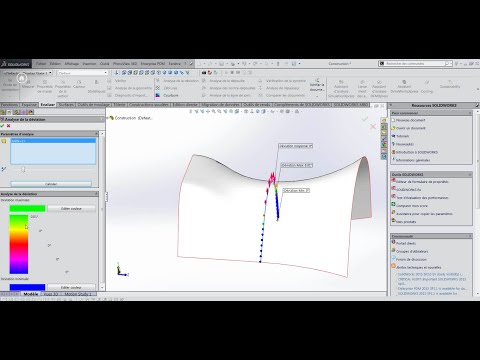
Task: Open the Insertion menu
Action: (89, 64)
